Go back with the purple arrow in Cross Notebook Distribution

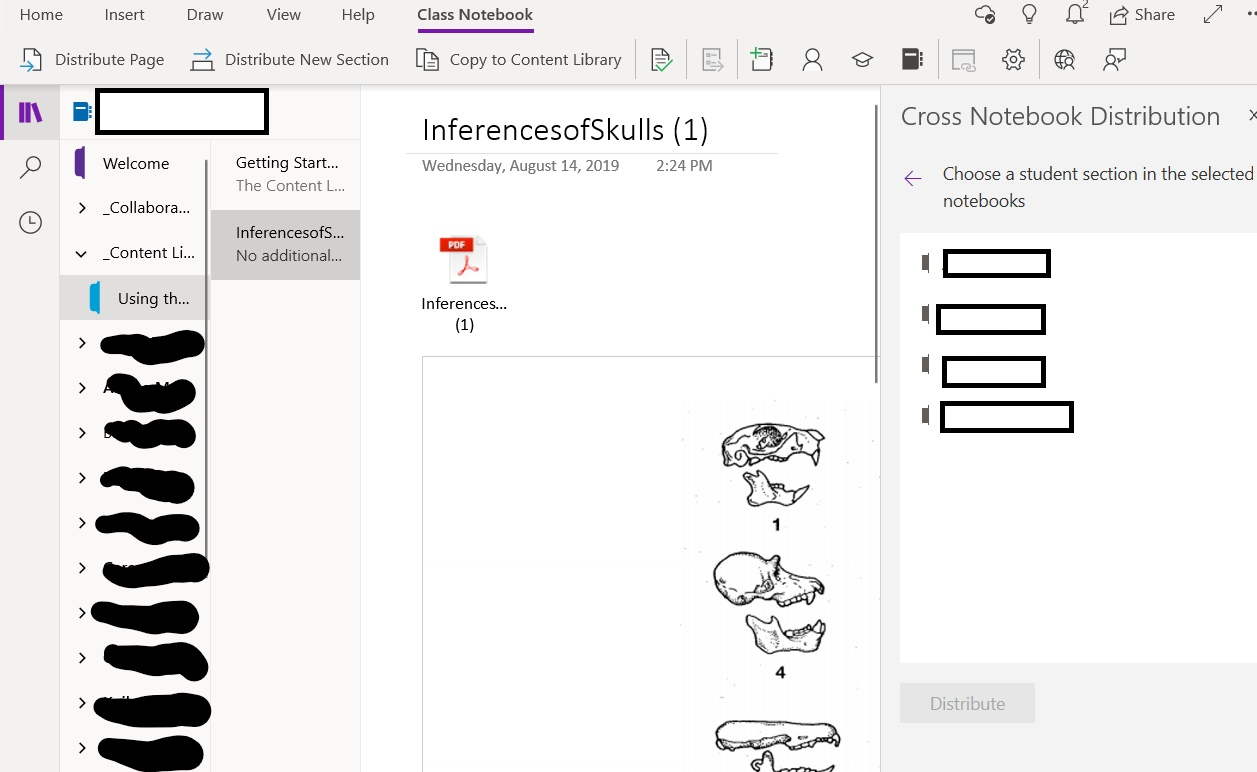[x=912, y=178]
